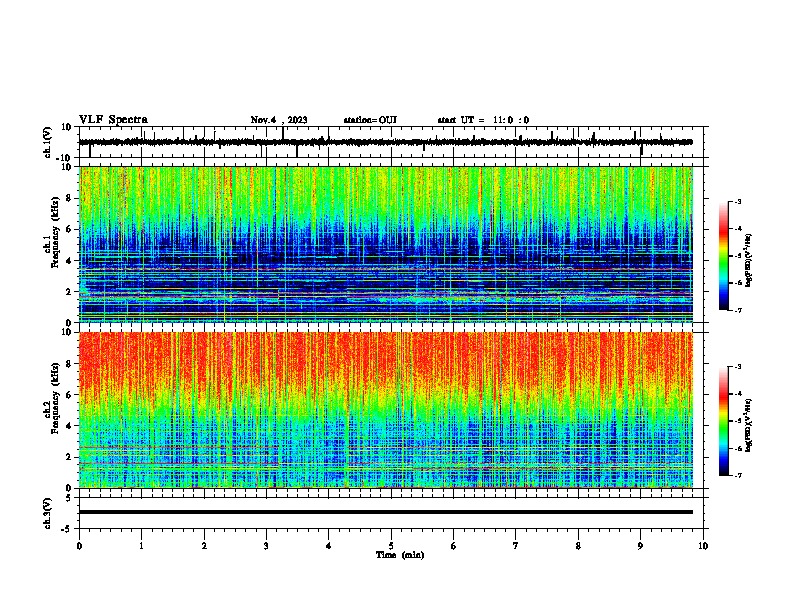The image size is (792, 612).
Task: Click the '-5' tick on ch.3(V) axis
Action: coord(68,529)
